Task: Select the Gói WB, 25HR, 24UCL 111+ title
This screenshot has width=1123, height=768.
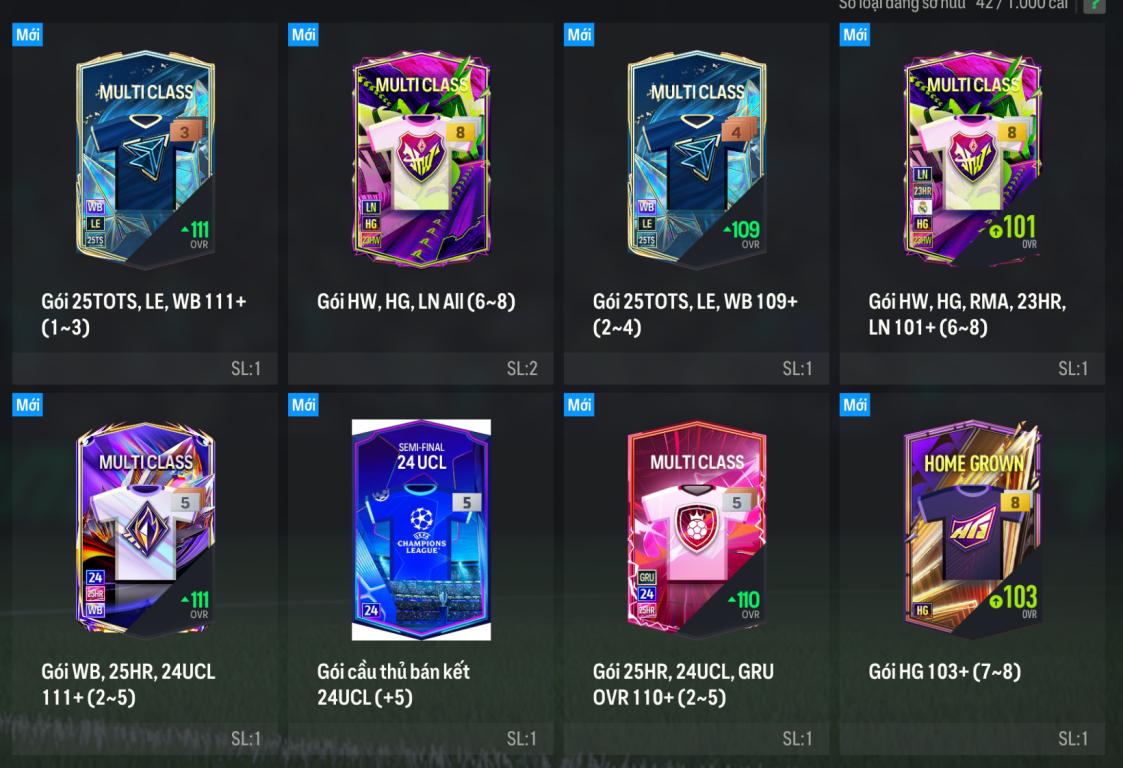Action: pyautogui.click(x=129, y=684)
